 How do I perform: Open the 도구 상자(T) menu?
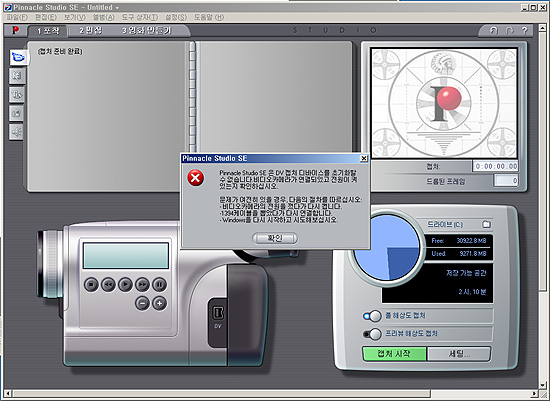pos(140,17)
